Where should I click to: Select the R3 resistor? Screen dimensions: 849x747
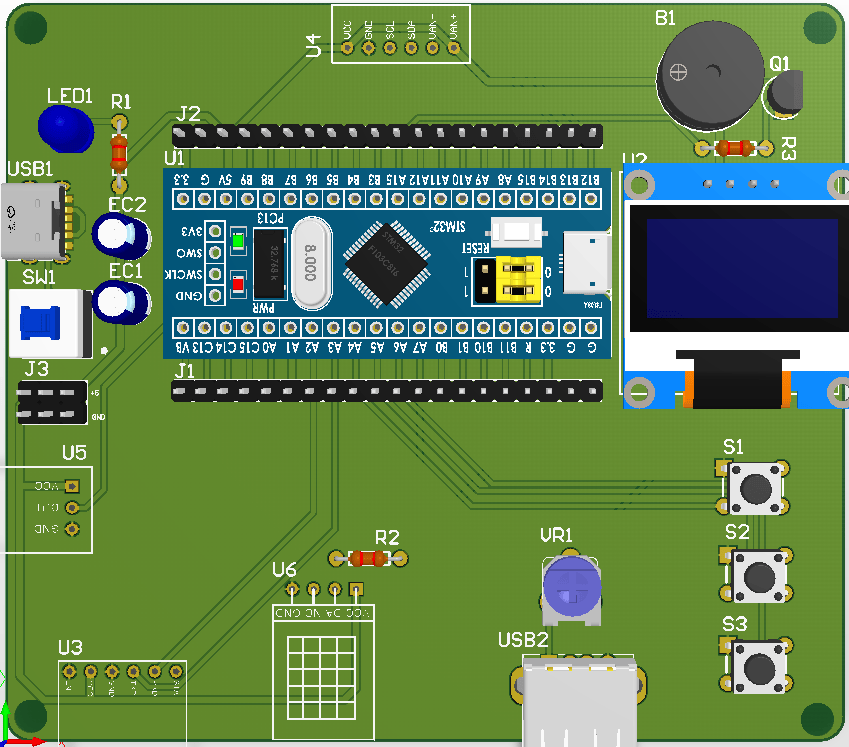coord(734,148)
